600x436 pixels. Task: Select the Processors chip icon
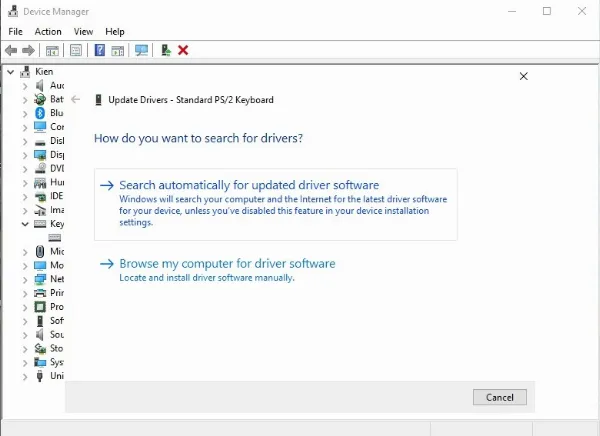[x=40, y=307]
